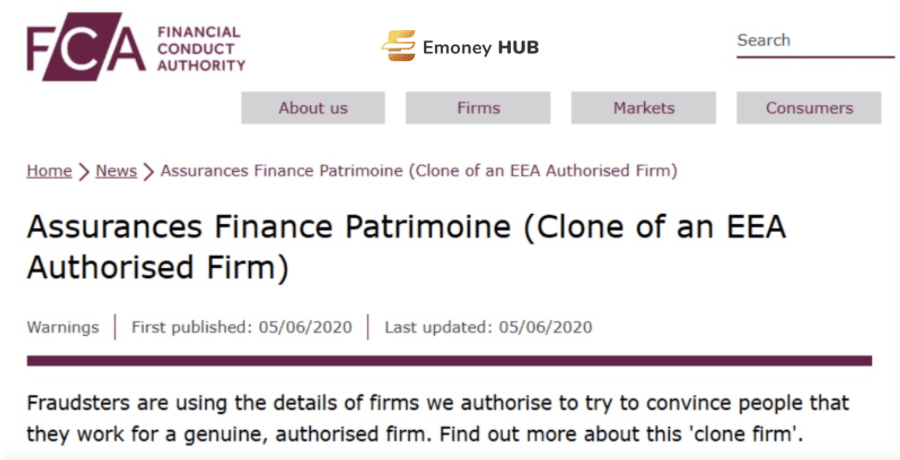Focus the Search input field
The height and width of the screenshot is (460, 900).
pos(815,41)
